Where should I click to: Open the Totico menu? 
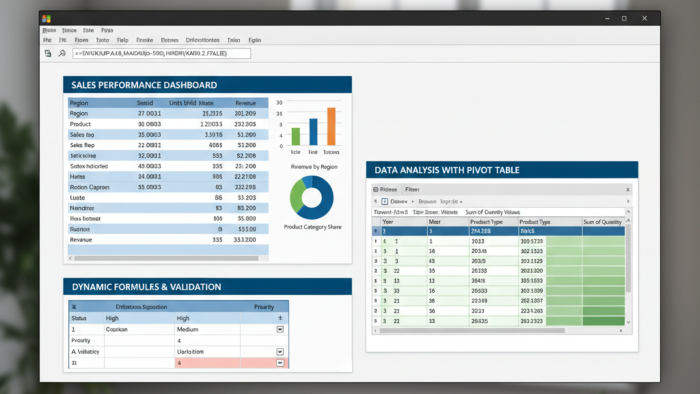(69, 30)
